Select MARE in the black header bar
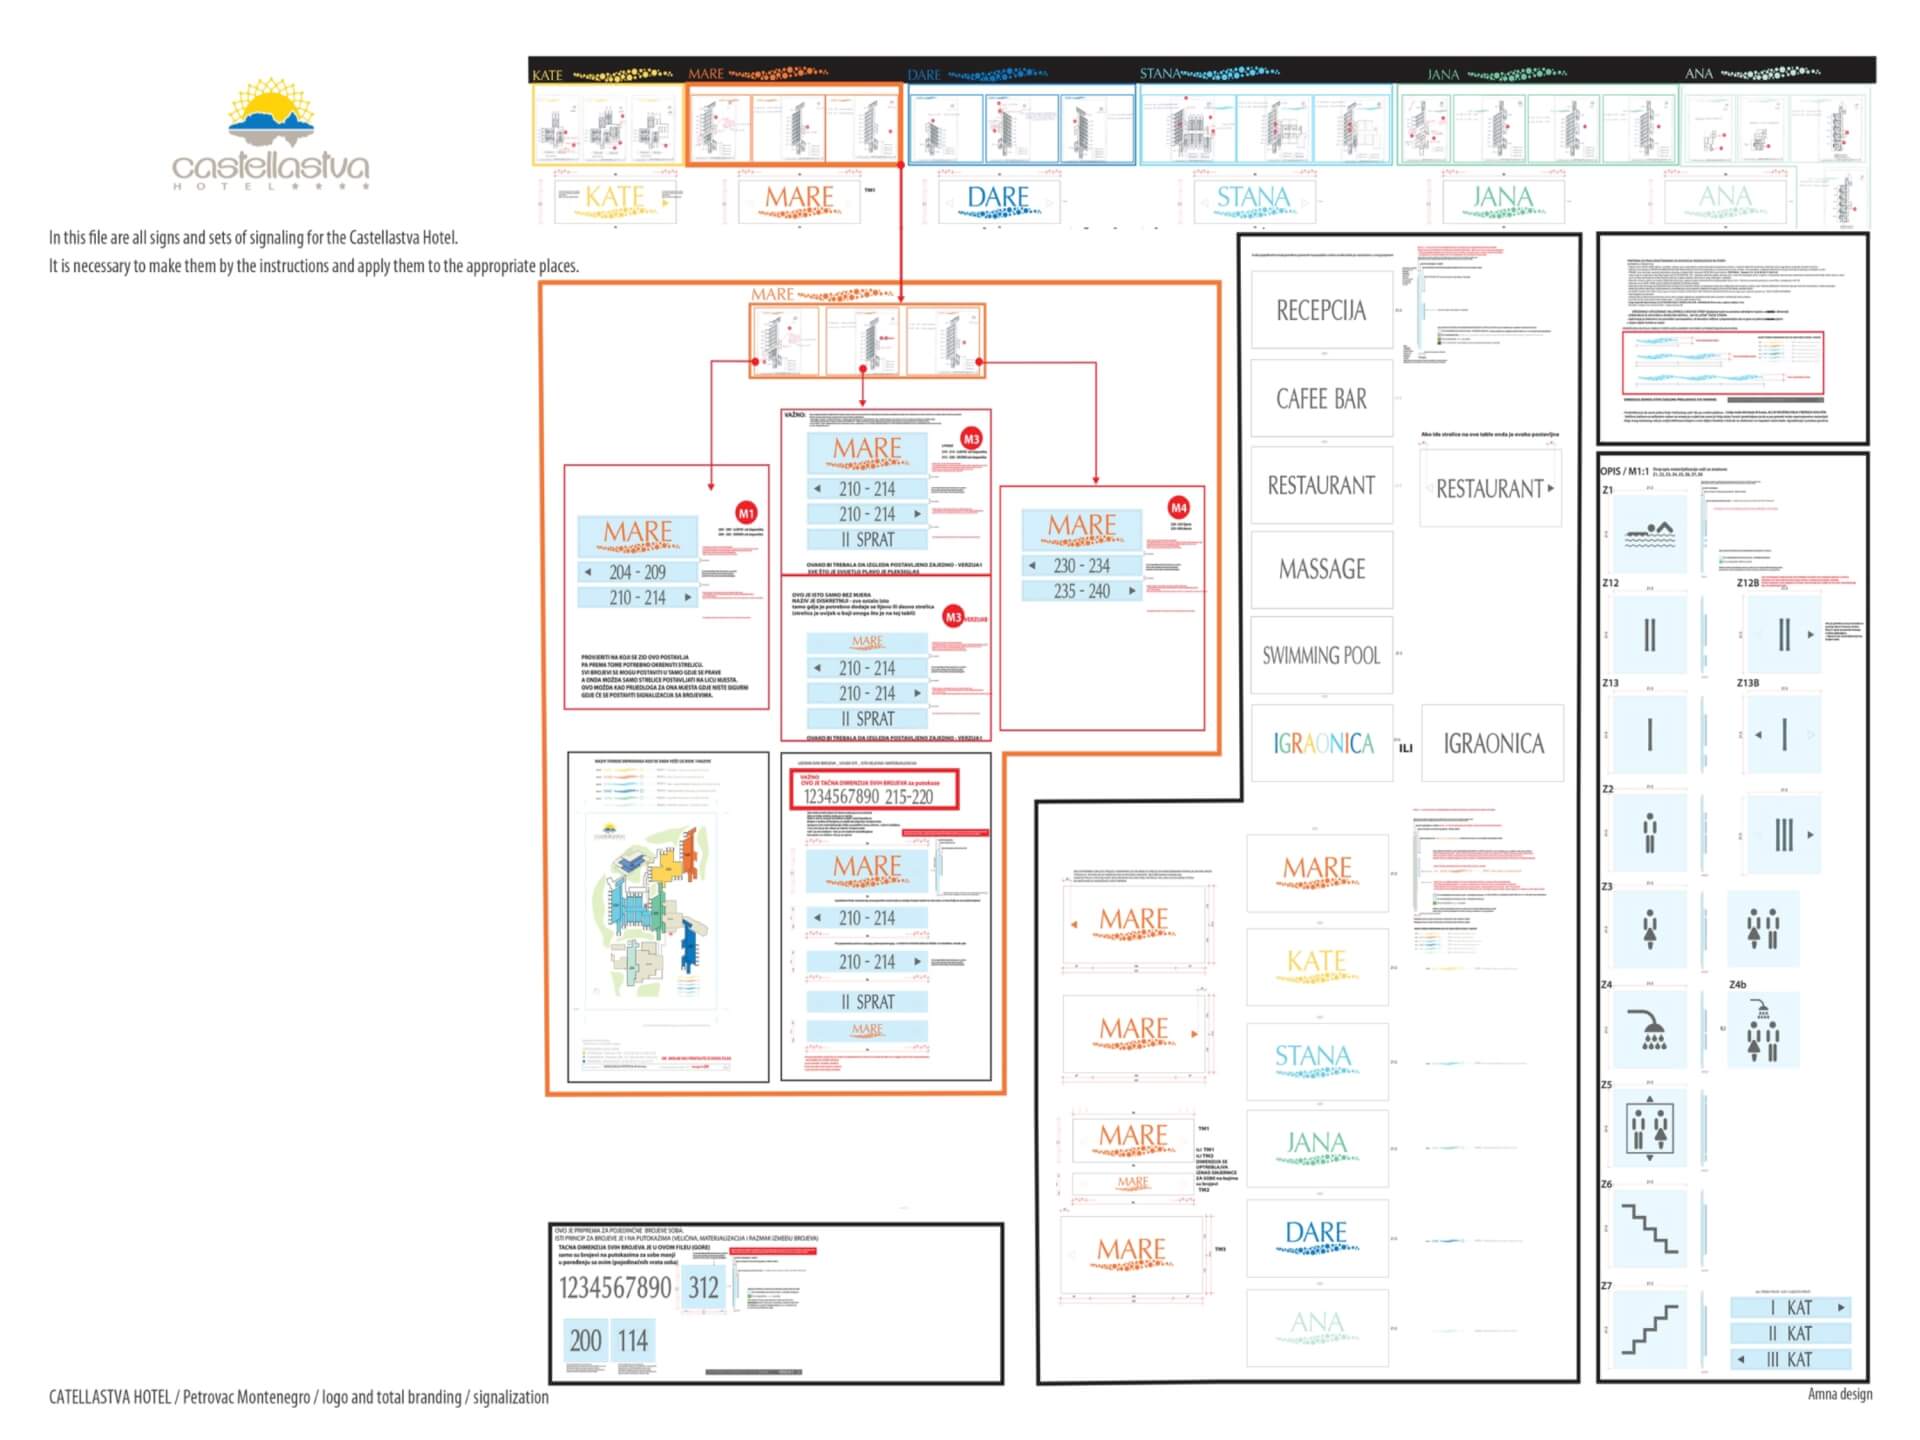1920x1440 pixels. [706, 74]
